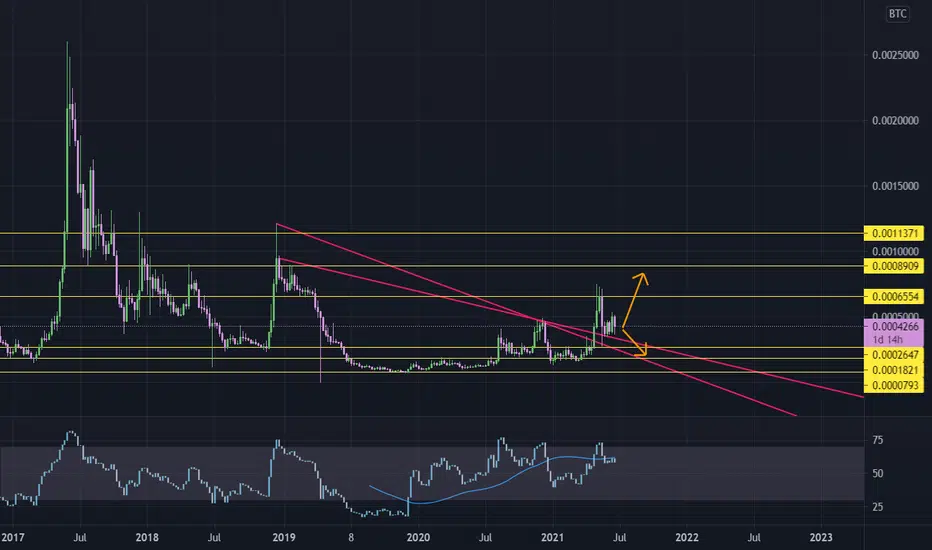Click the RSI axis value 50

pos(877,474)
